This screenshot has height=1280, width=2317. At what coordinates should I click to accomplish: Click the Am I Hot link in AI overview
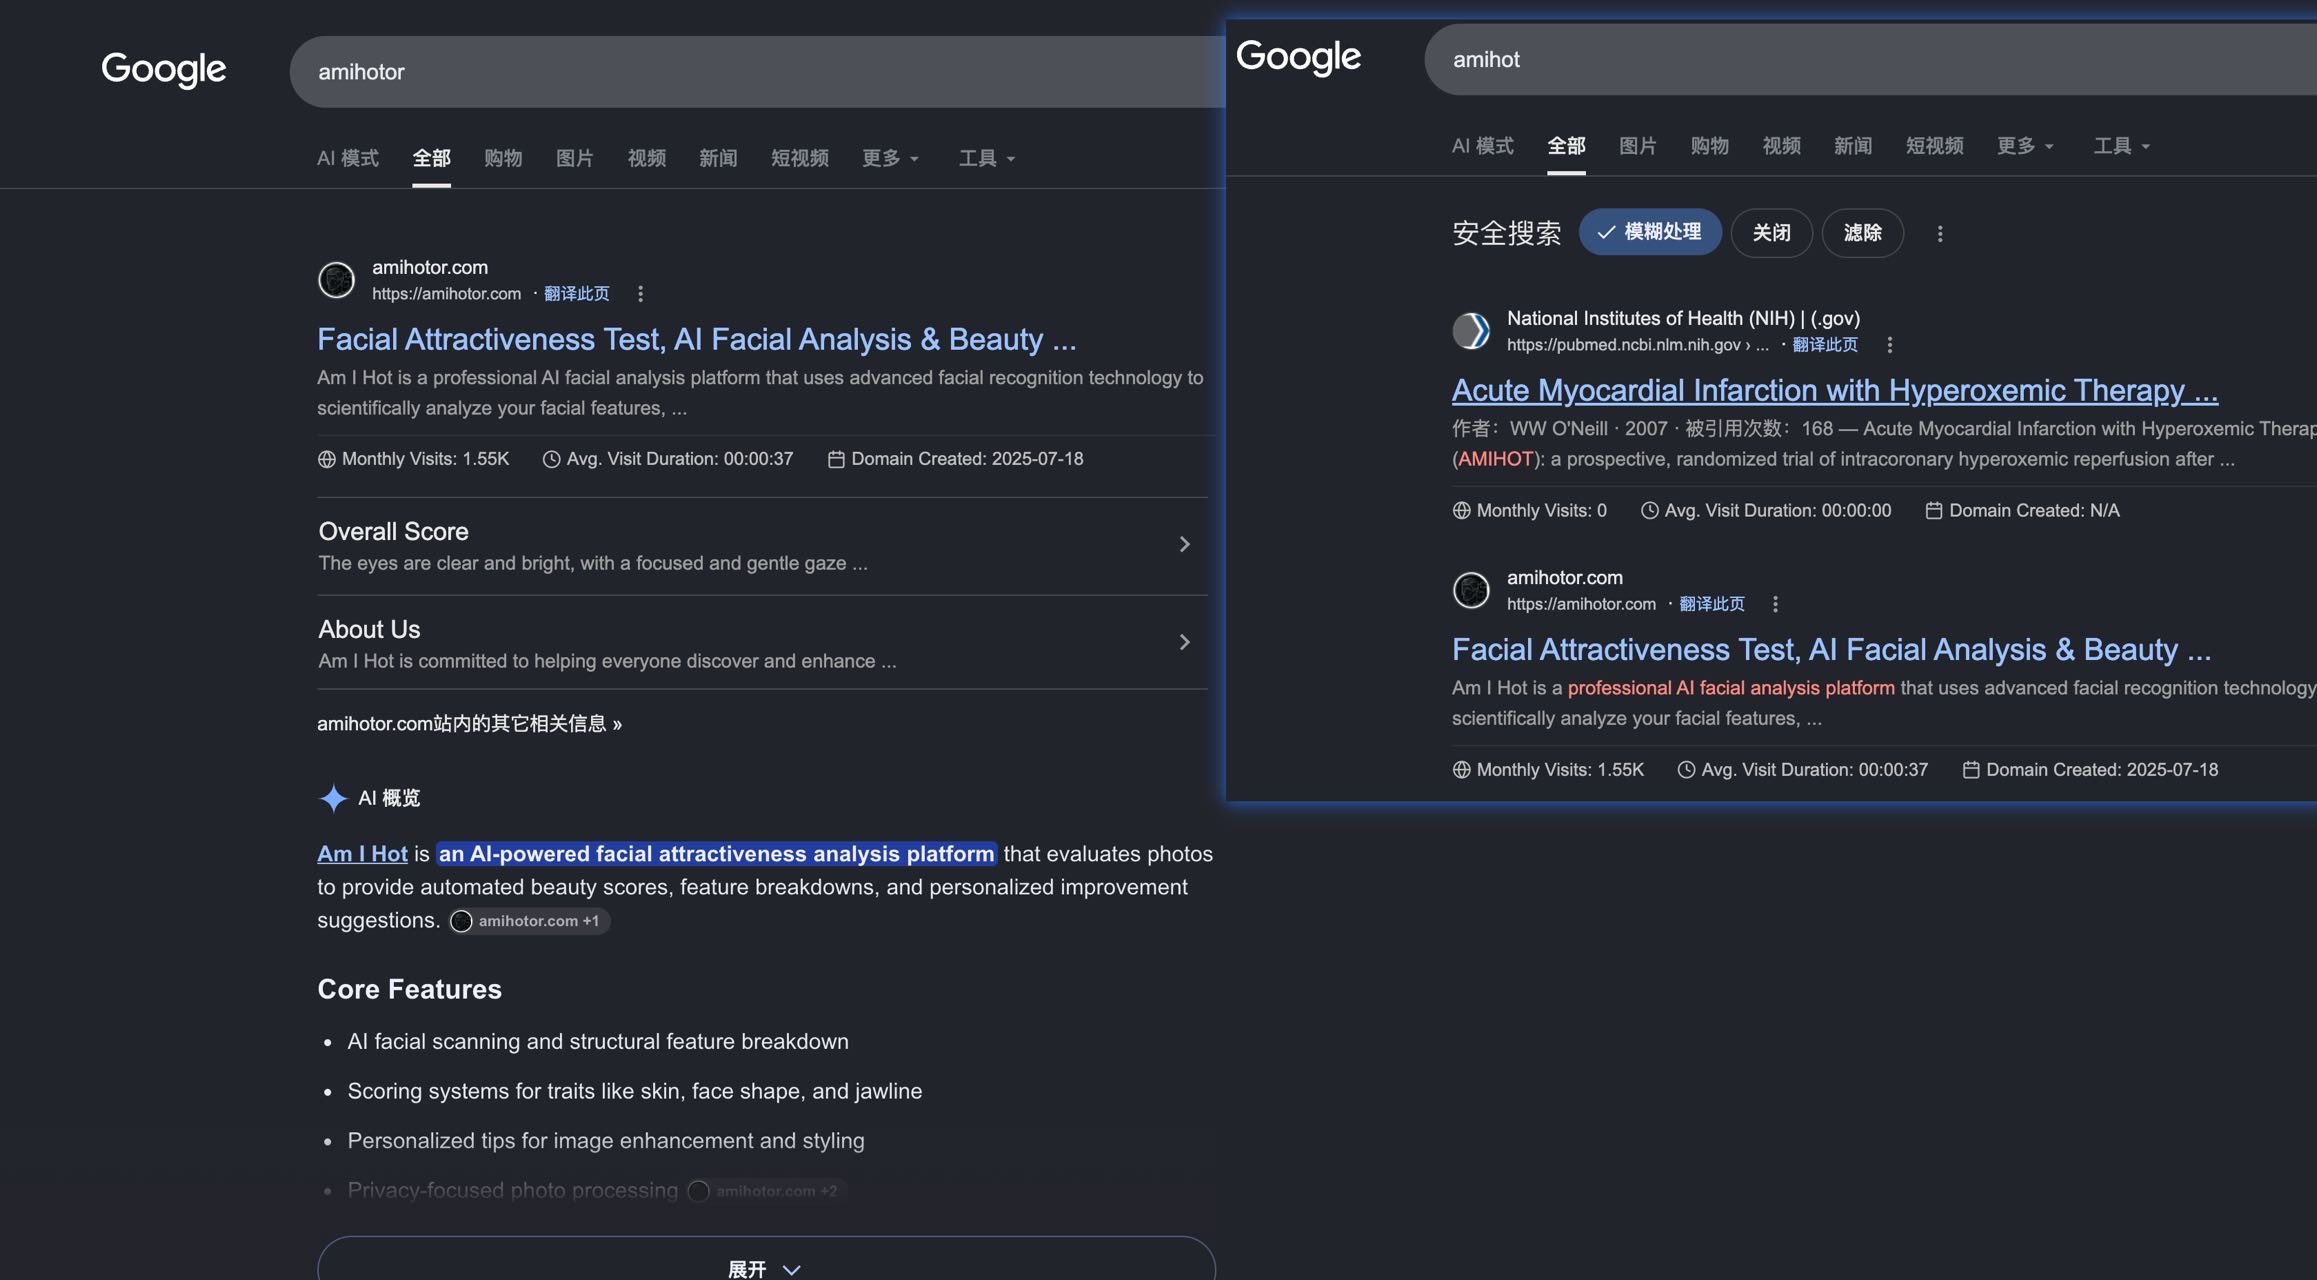coord(362,854)
